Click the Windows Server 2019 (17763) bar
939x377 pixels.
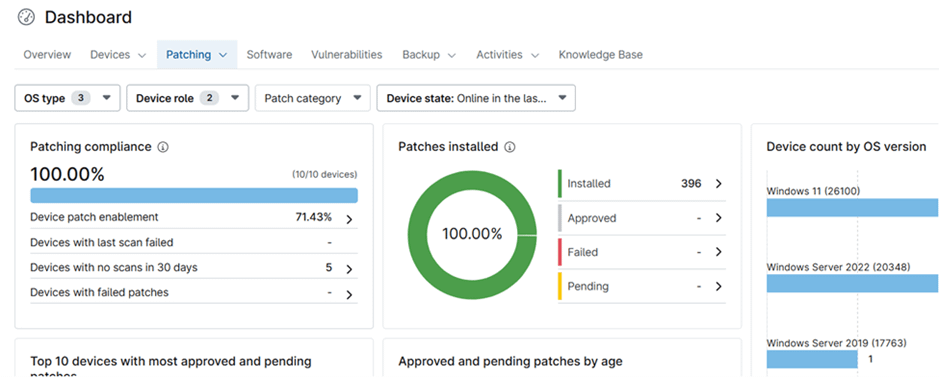click(x=812, y=359)
